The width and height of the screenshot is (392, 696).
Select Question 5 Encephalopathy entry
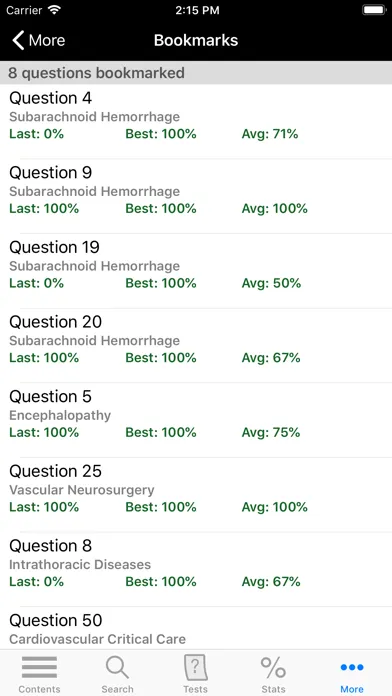tap(196, 419)
